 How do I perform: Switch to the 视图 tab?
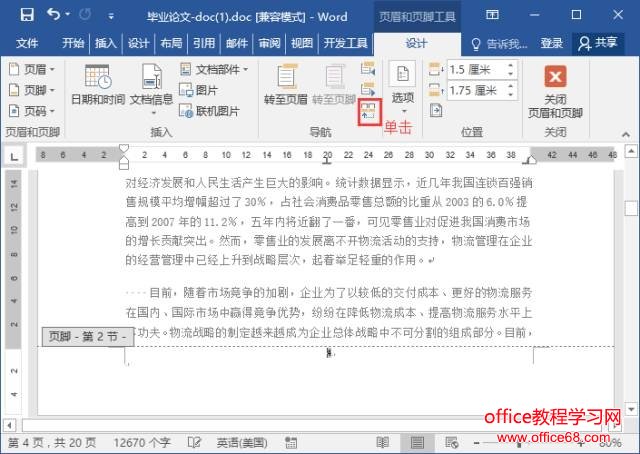[x=302, y=43]
